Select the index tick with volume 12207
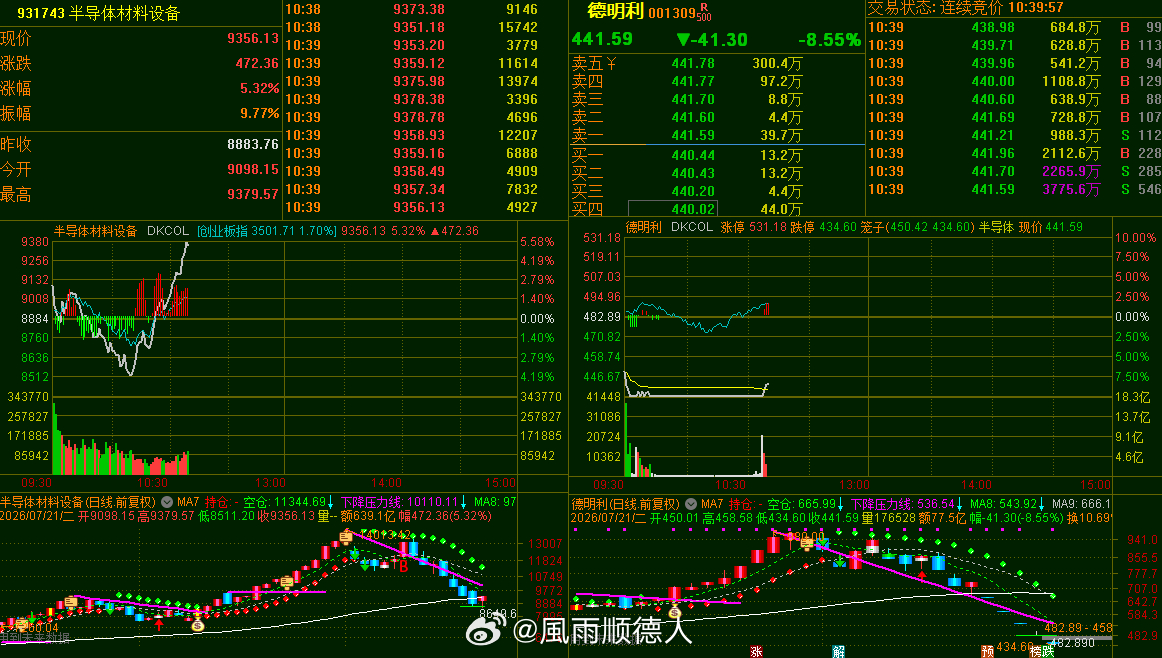The width and height of the screenshot is (1162, 658). click(411, 136)
